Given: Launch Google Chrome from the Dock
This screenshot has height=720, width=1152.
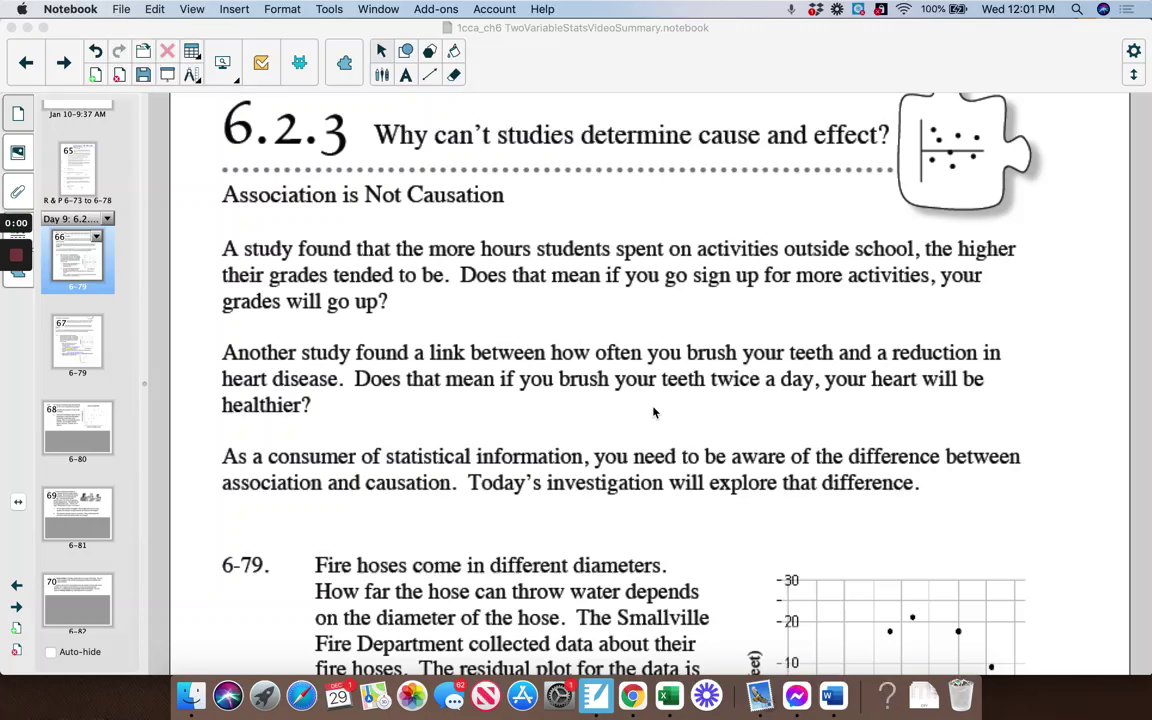Looking at the screenshot, I should (632, 695).
